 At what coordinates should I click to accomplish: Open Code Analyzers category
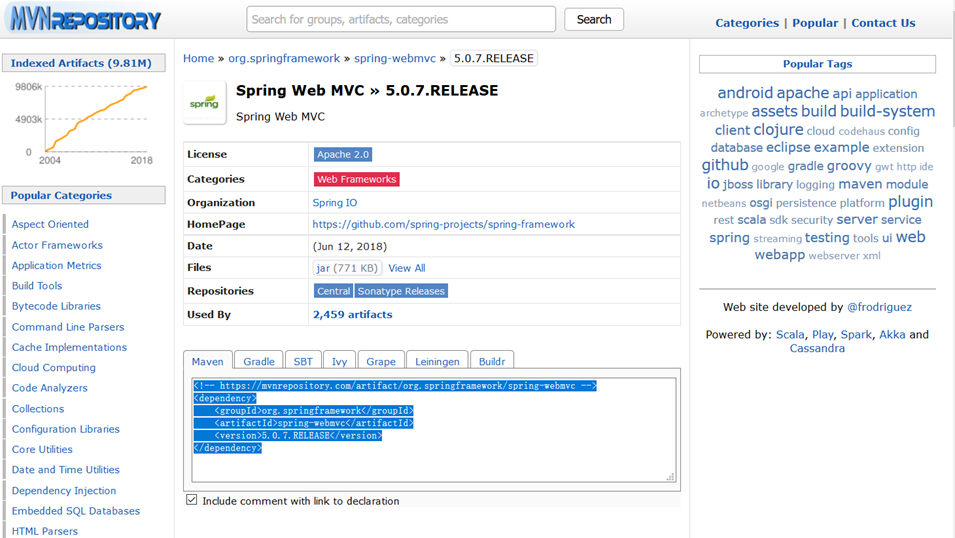point(49,388)
